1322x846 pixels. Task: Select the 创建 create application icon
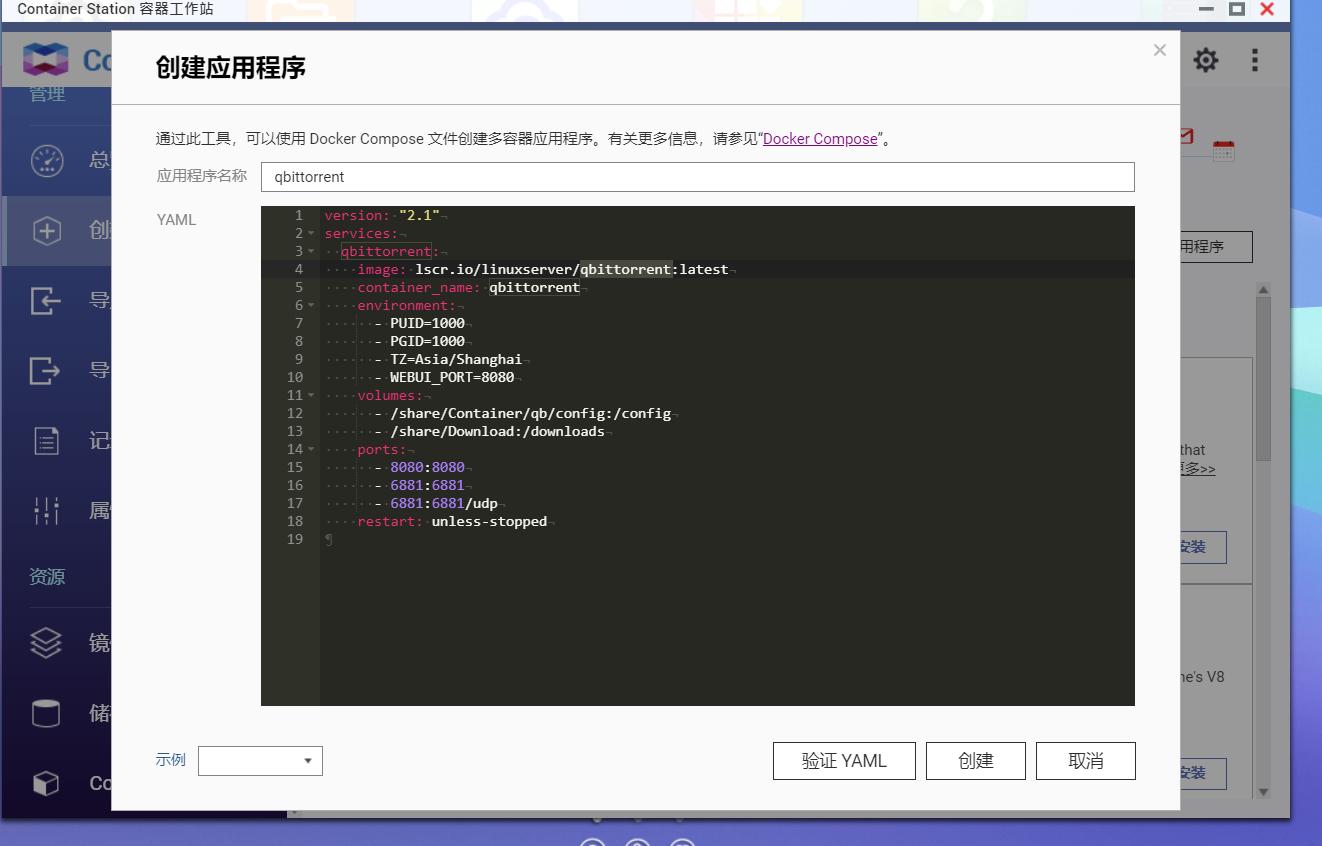(46, 230)
